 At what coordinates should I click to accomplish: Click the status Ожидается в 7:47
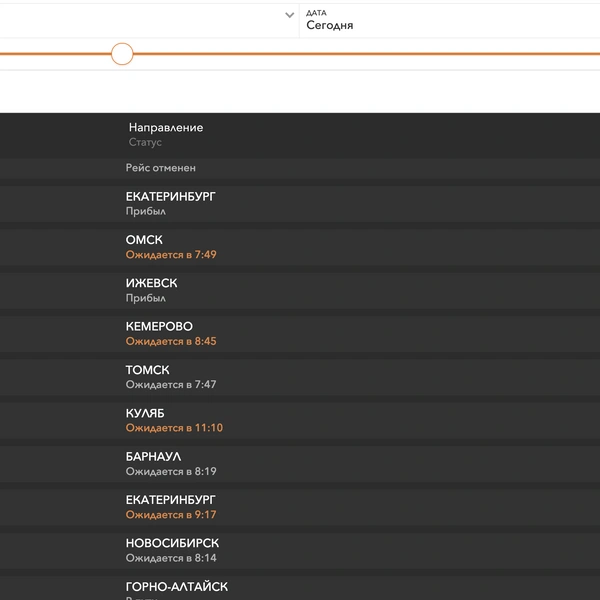[171, 385]
